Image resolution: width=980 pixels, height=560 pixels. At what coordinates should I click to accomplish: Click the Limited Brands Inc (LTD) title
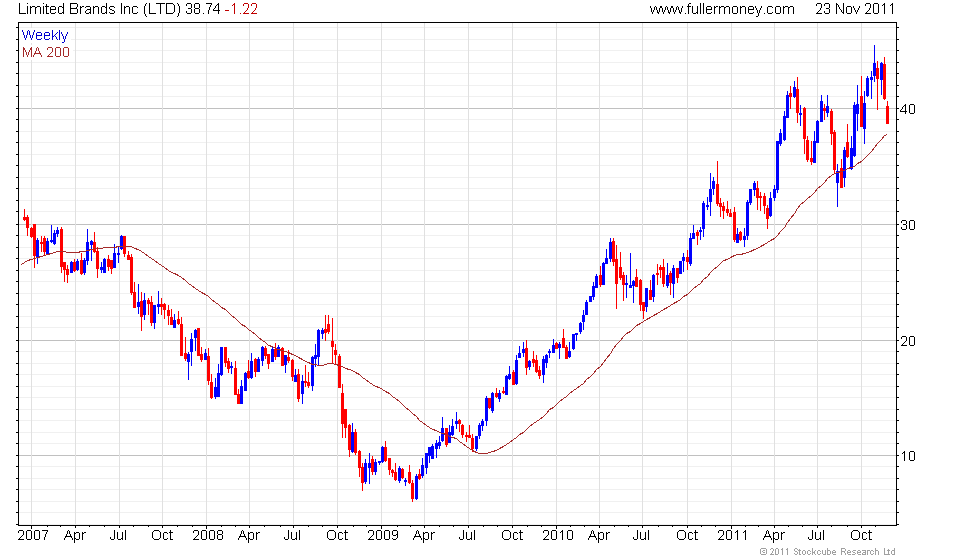click(x=99, y=9)
